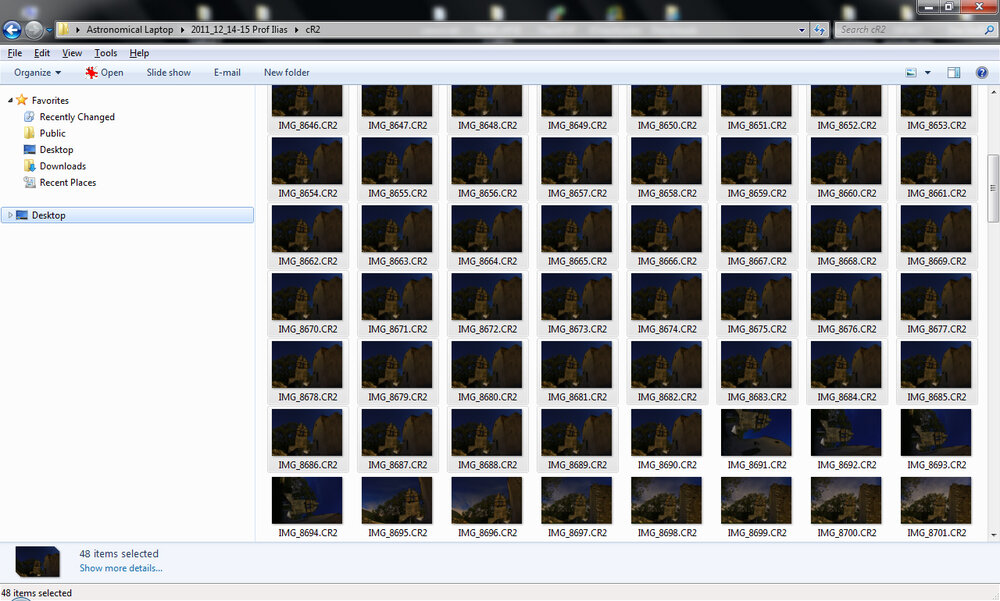
Task: Select thumbnail IMG_8697.CR2
Action: tap(576, 502)
